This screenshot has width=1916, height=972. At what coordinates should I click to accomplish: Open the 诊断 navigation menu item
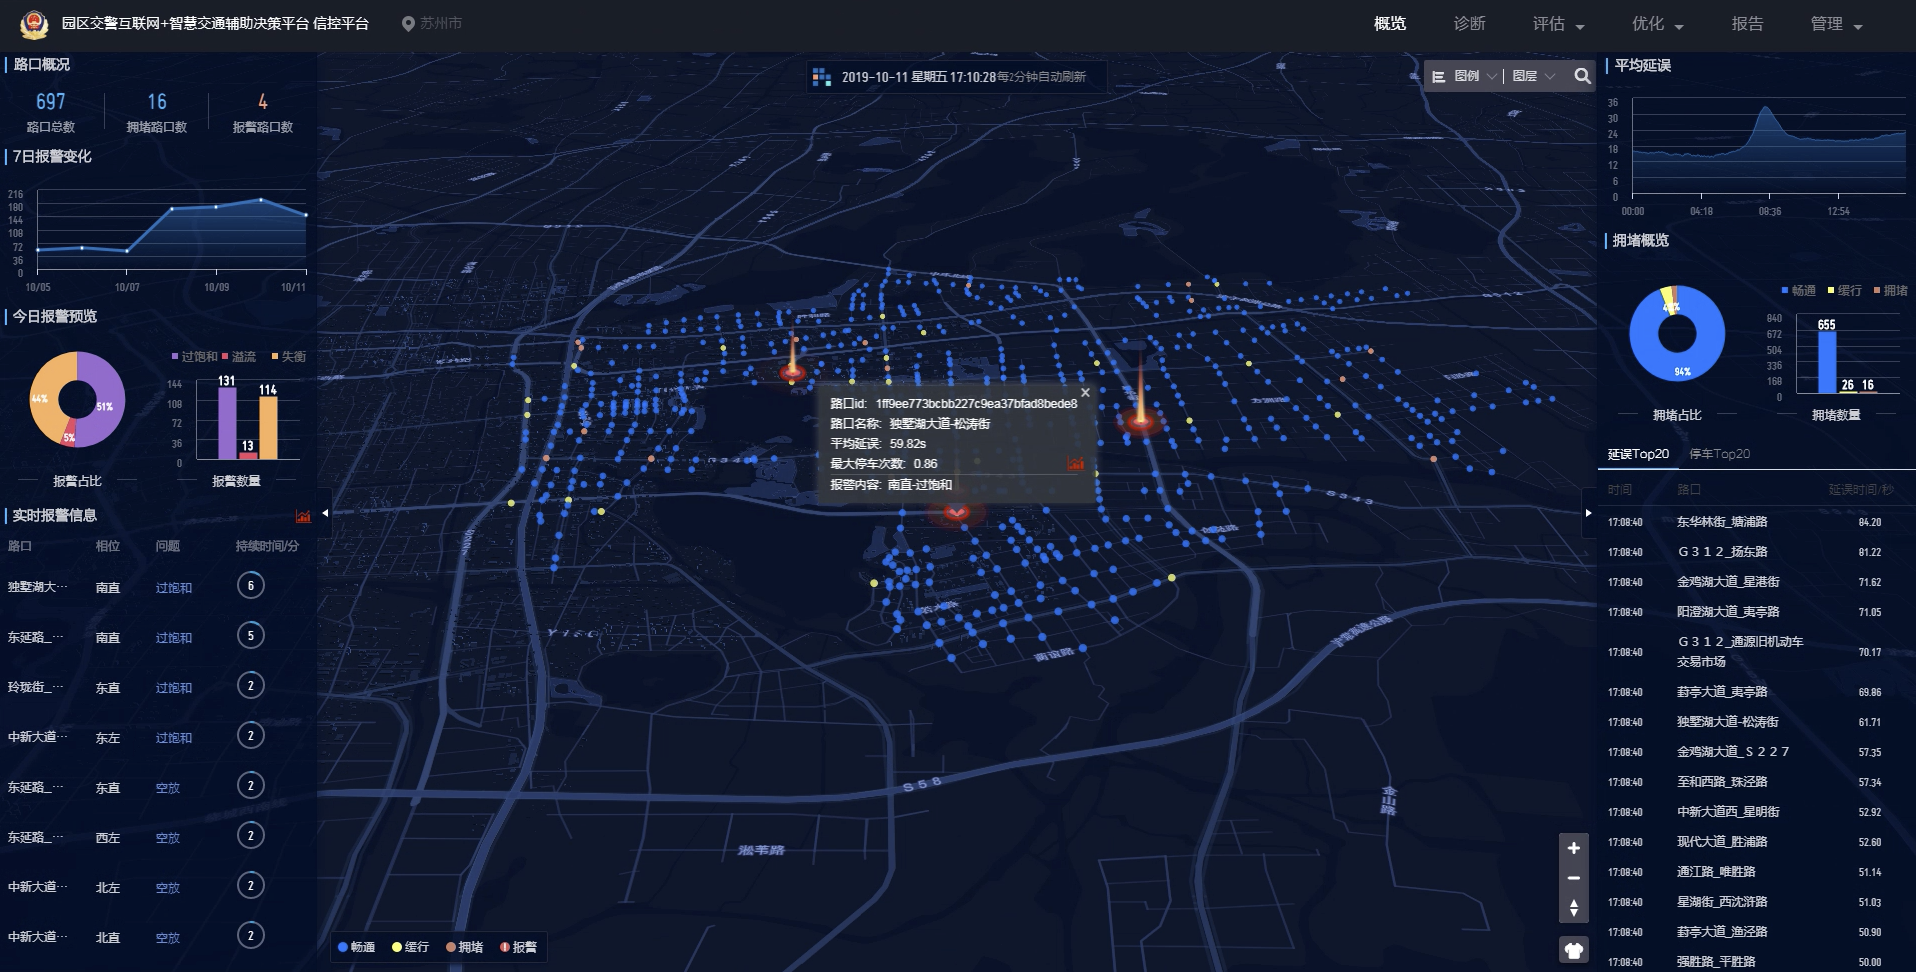1469,24
